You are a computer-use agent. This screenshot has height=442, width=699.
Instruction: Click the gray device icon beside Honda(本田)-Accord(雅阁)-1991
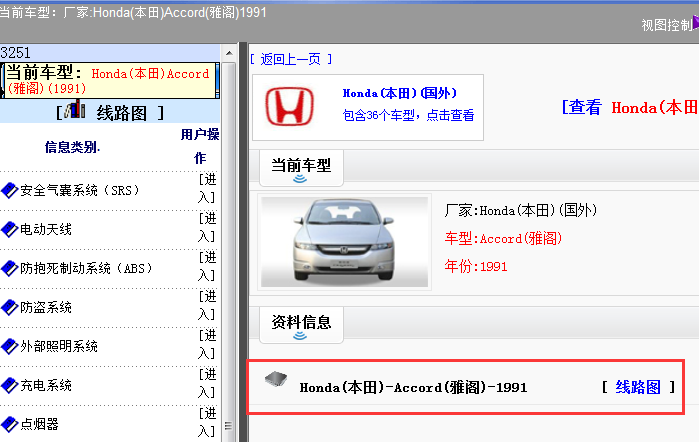[276, 379]
